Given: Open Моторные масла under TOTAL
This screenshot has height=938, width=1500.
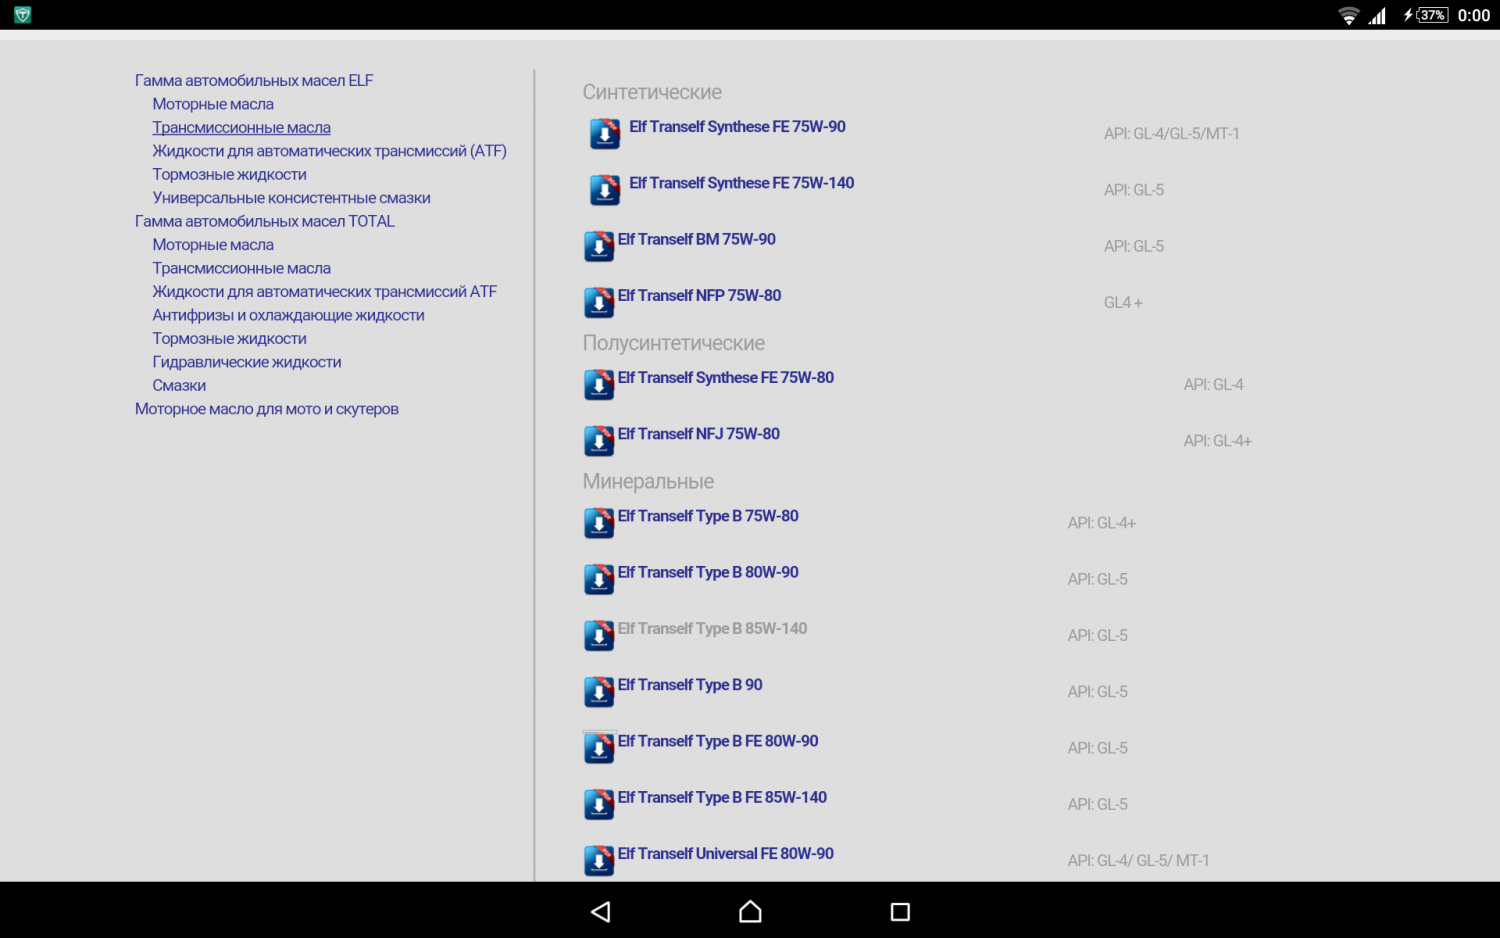Looking at the screenshot, I should 213,245.
